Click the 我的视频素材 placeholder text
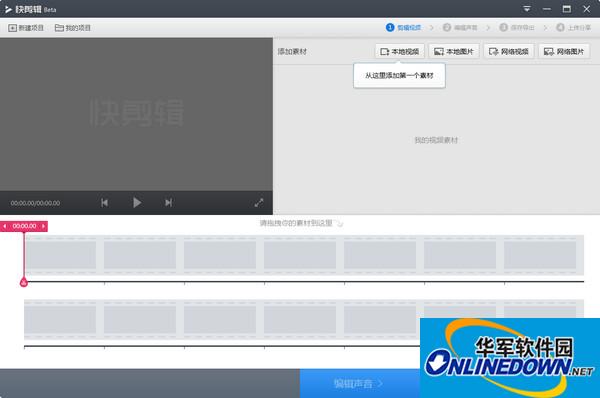This screenshot has height=398, width=600. coord(436,140)
